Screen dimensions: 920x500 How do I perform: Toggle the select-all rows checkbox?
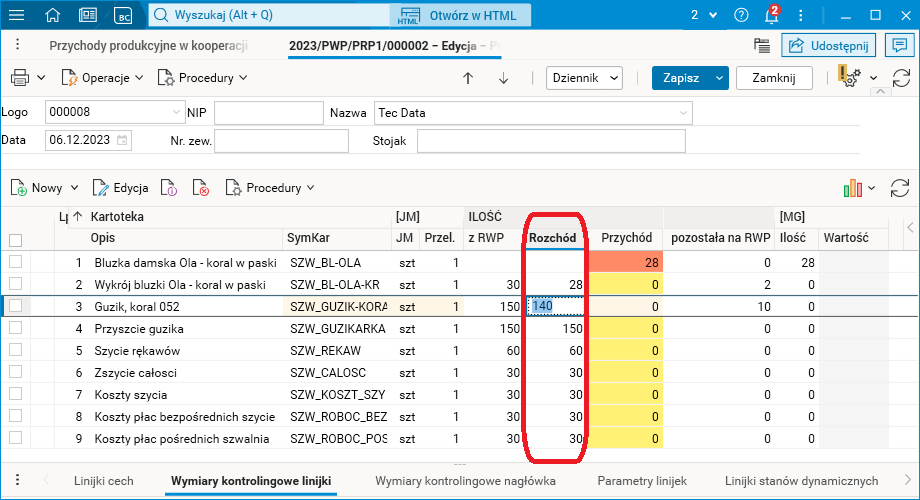pyautogui.click(x=16, y=240)
